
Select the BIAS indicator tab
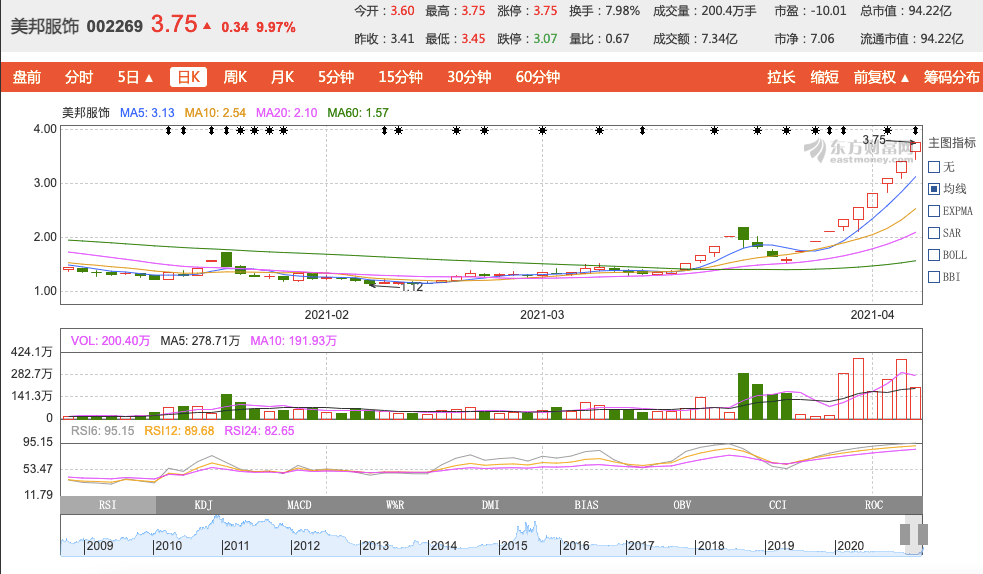[586, 505]
